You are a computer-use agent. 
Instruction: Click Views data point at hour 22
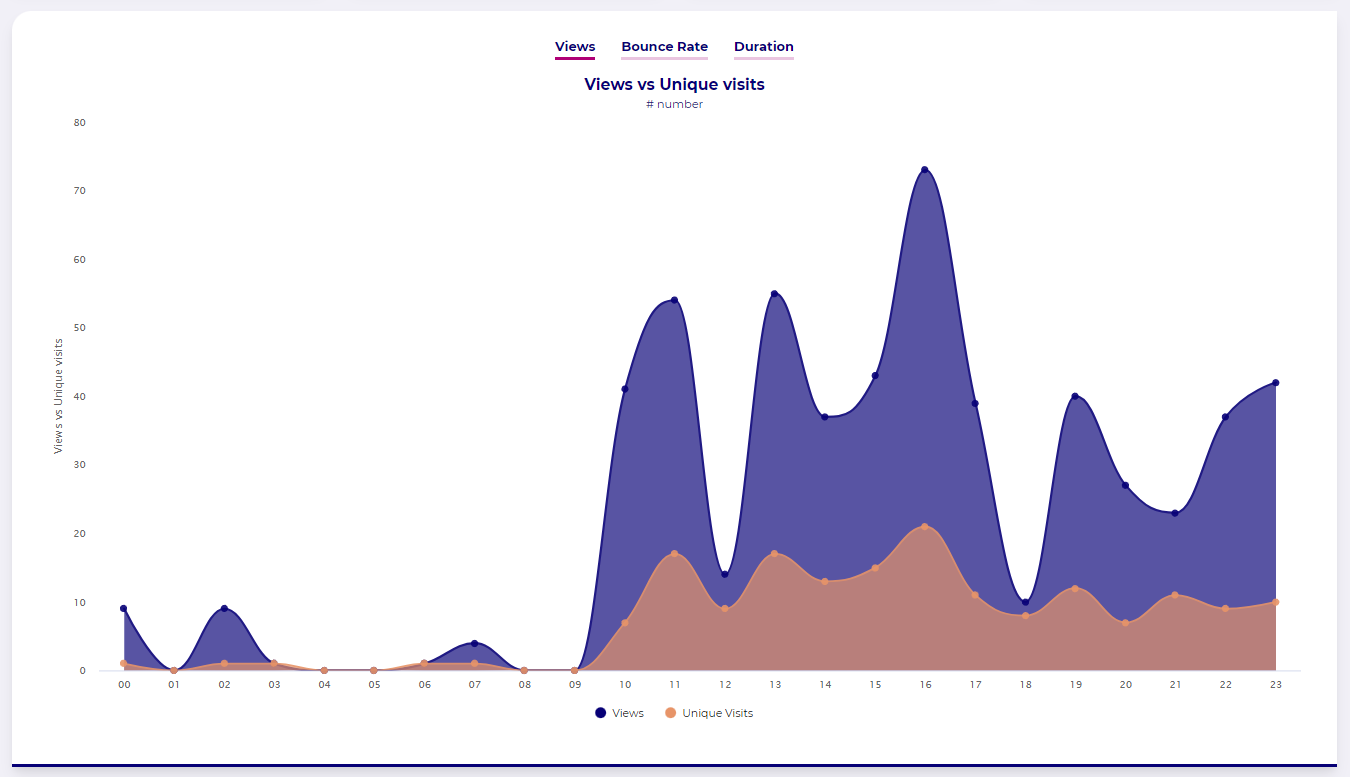coord(1225,417)
